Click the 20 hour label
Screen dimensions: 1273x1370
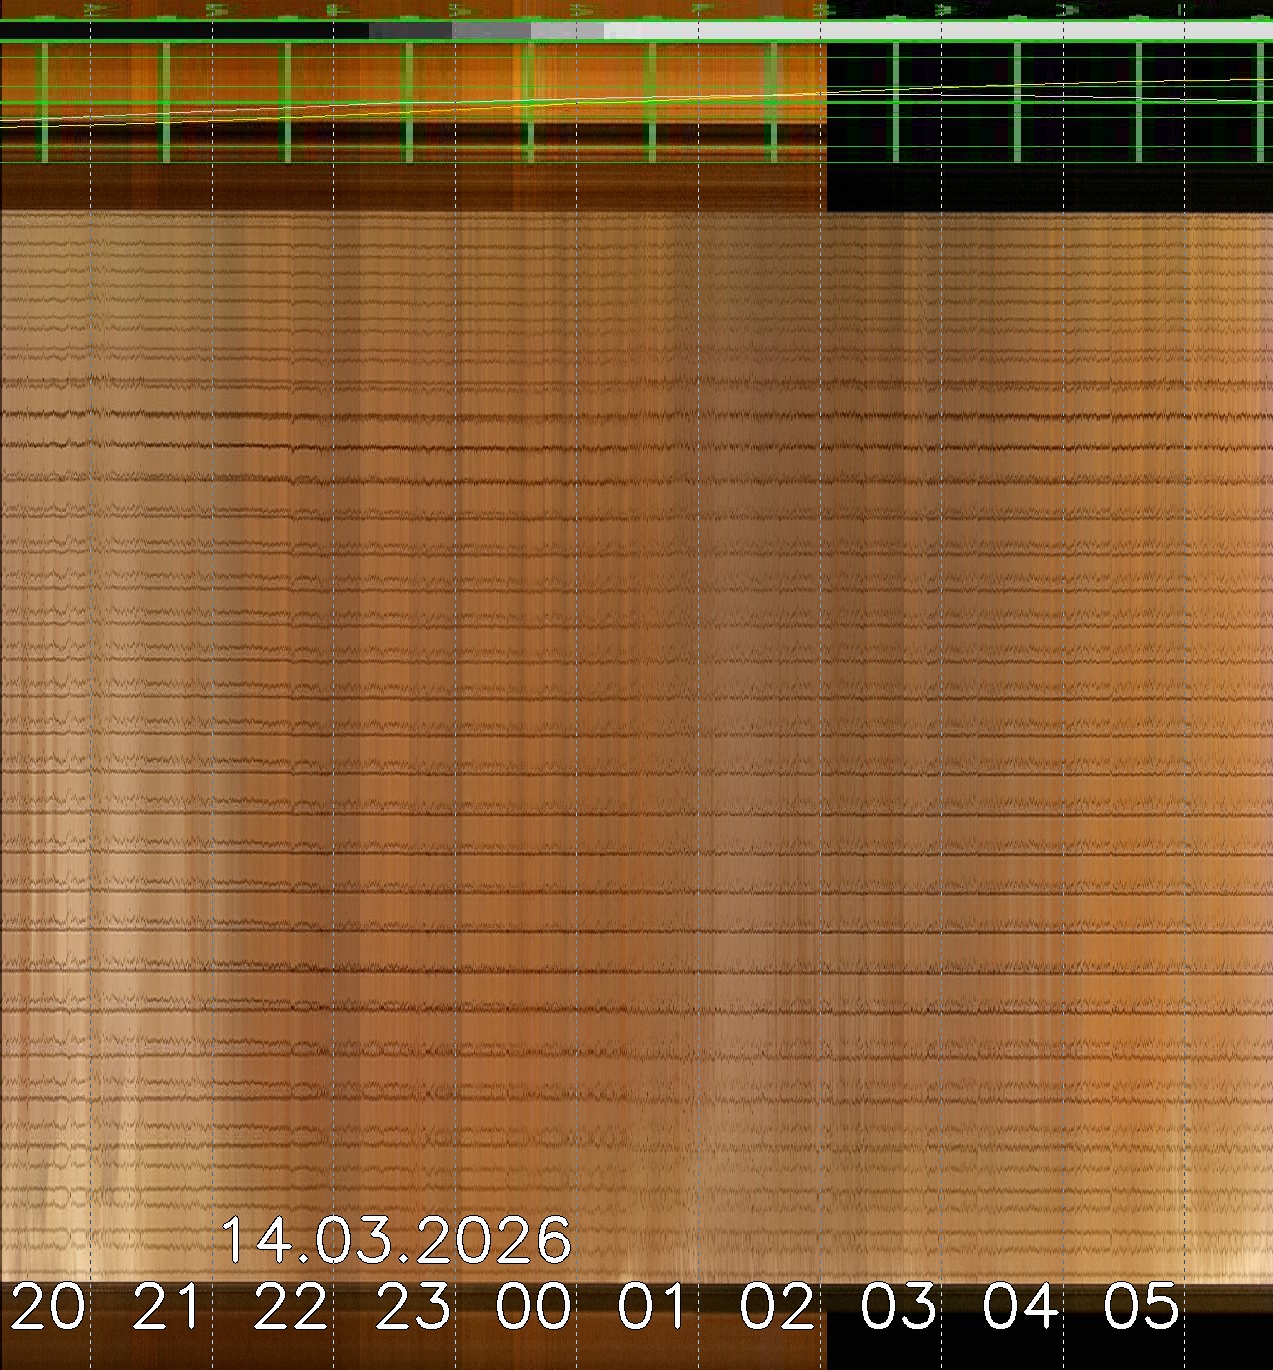pyautogui.click(x=47, y=1307)
